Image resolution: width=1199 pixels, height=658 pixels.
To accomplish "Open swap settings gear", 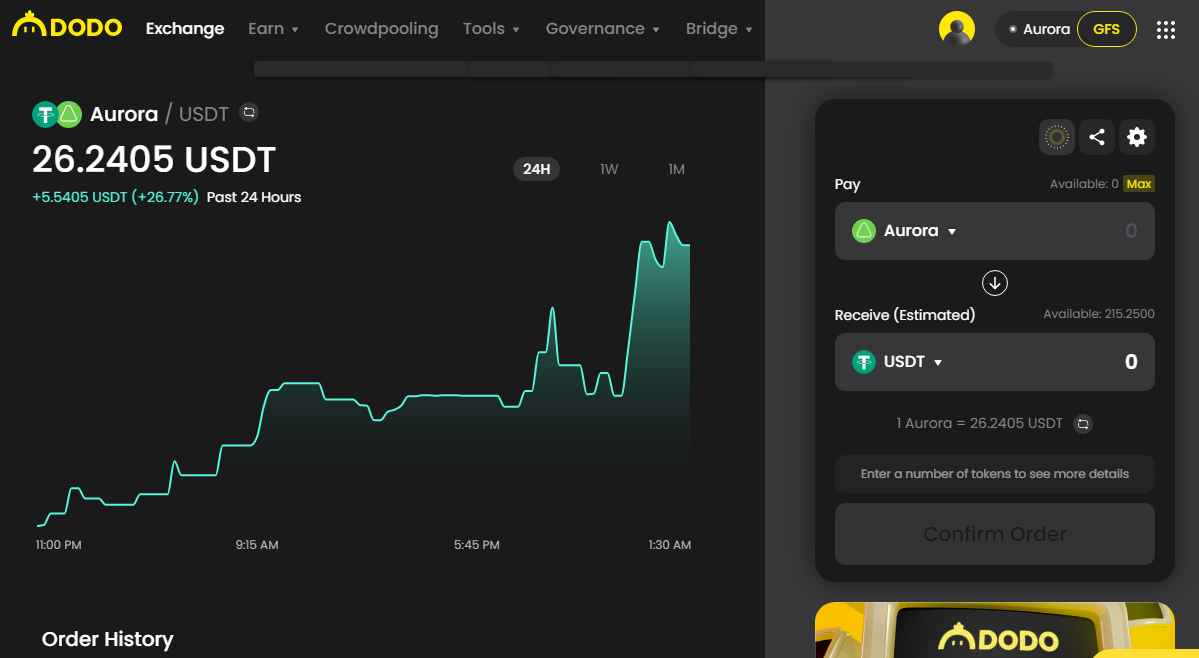I will (1137, 137).
